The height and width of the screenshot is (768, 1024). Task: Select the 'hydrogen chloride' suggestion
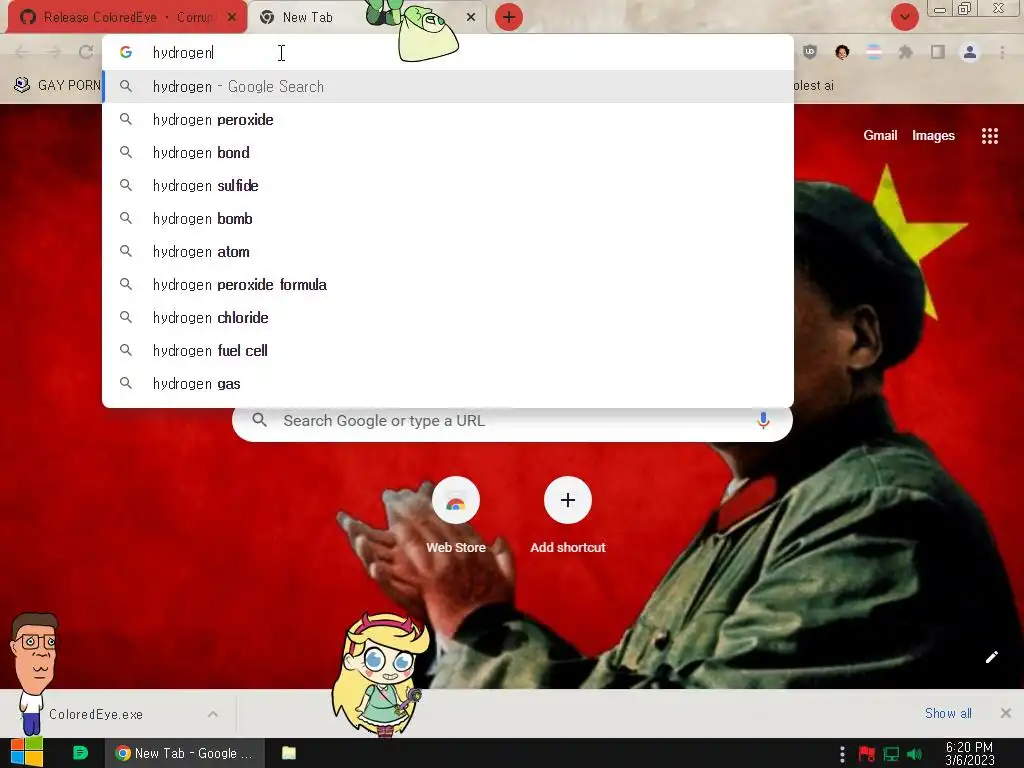click(448, 317)
